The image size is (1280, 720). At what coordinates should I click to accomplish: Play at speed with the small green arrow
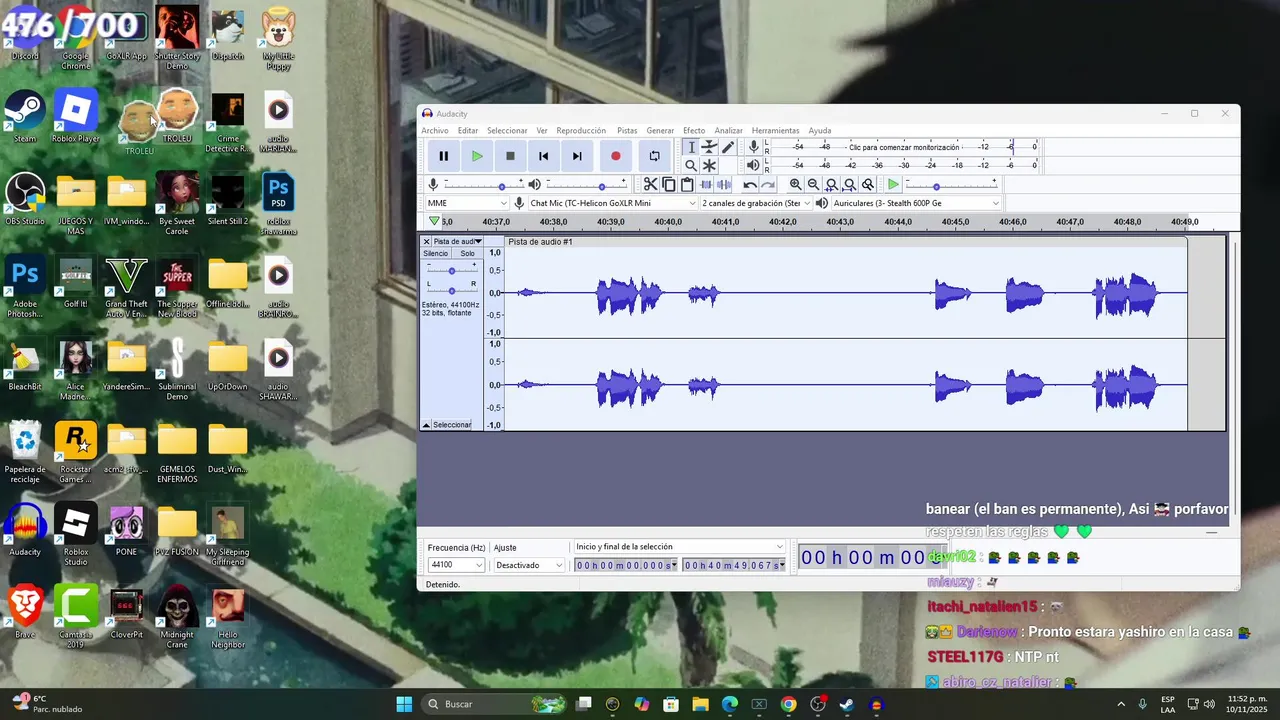click(893, 184)
